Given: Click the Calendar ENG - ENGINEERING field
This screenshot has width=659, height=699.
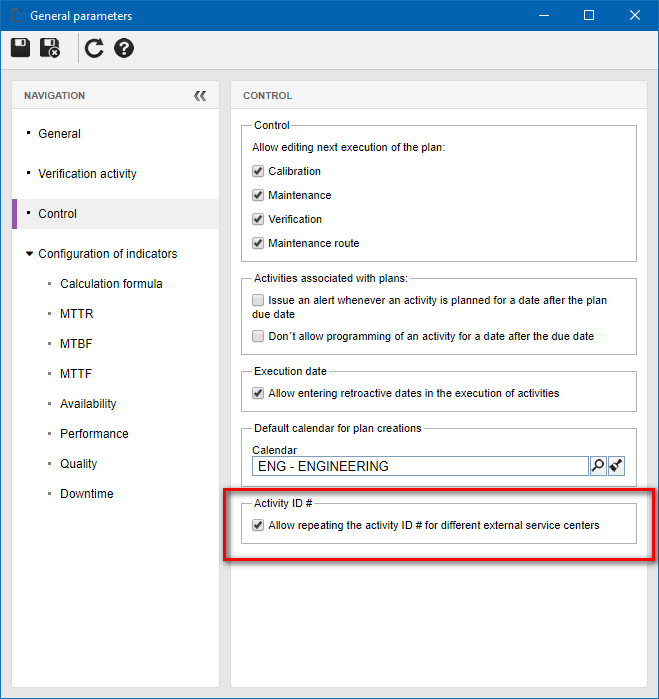Looking at the screenshot, I should pos(420,466).
